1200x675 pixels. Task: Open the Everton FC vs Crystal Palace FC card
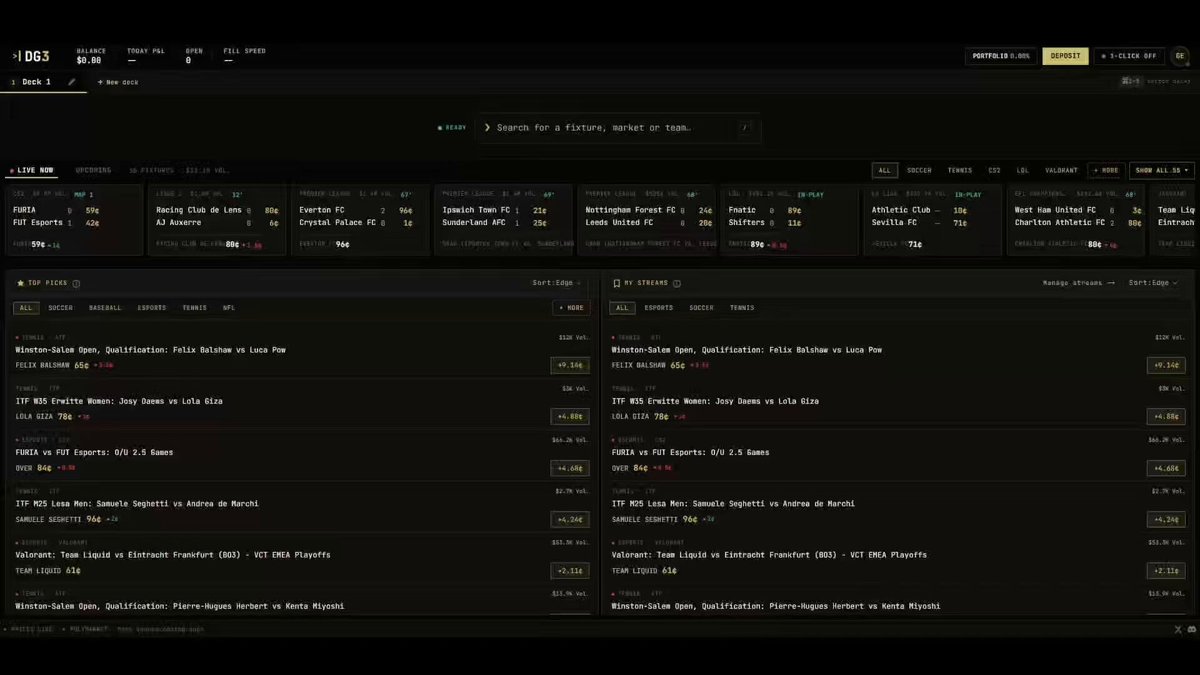pyautogui.click(x=361, y=220)
